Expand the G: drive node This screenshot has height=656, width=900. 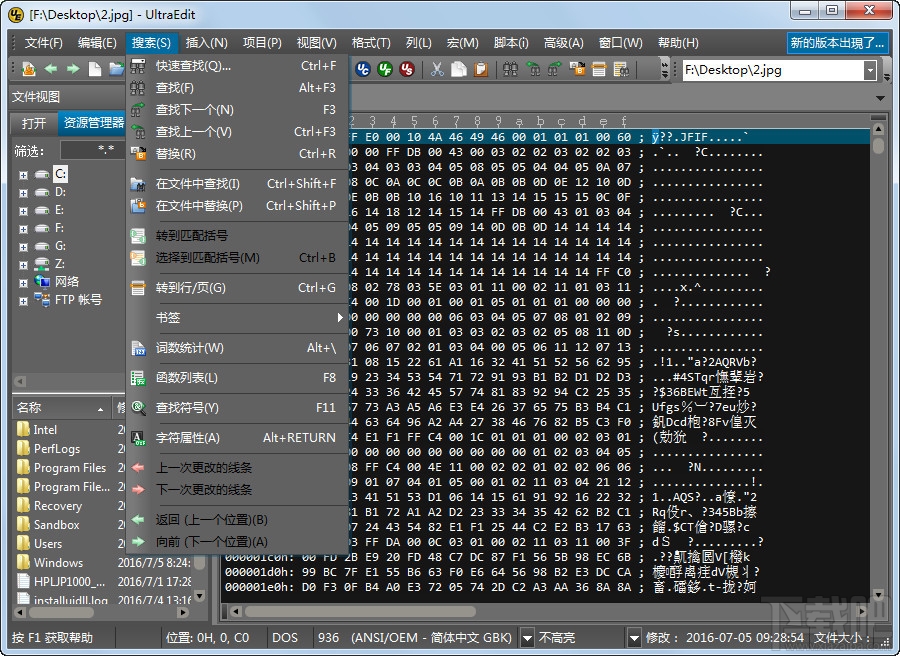(x=24, y=247)
